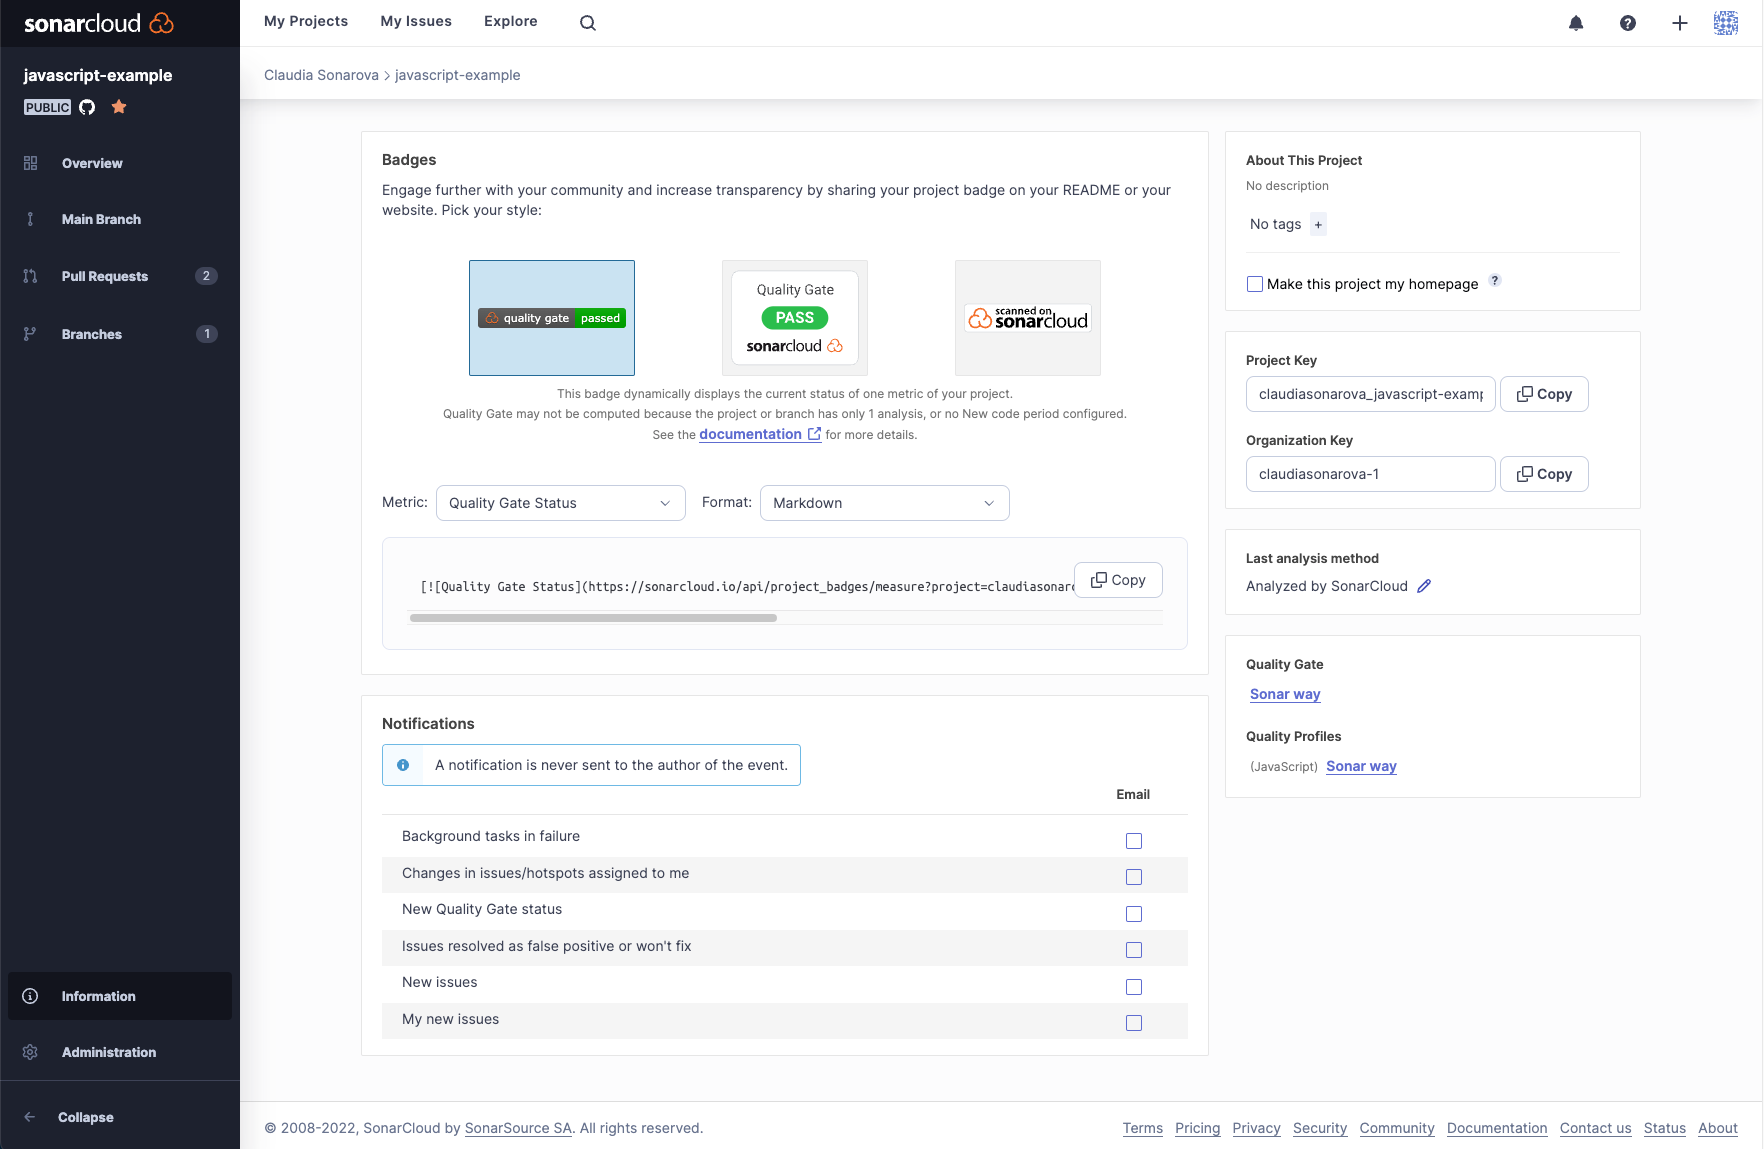Open the SonarSource SA footer link
Image resolution: width=1764 pixels, height=1149 pixels.
click(x=518, y=1128)
